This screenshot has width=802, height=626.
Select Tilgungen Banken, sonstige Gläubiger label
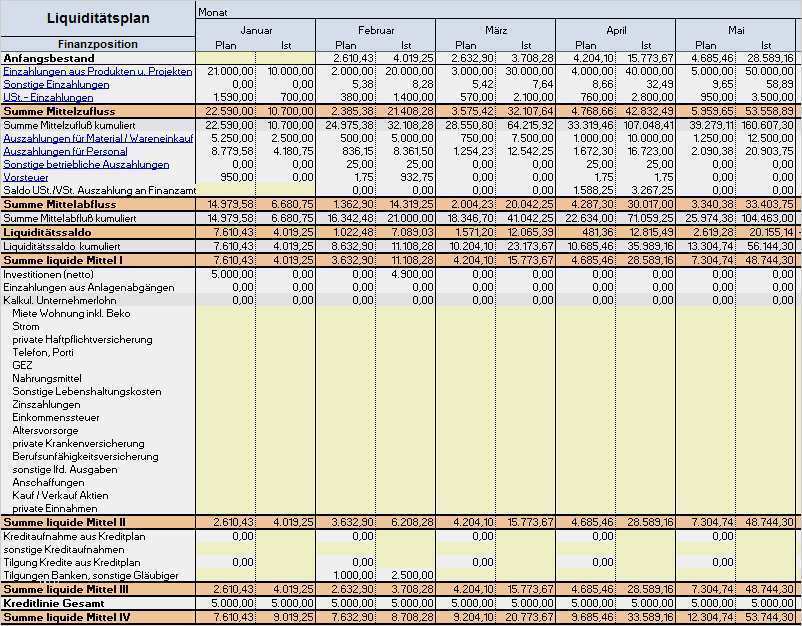[x=91, y=575]
